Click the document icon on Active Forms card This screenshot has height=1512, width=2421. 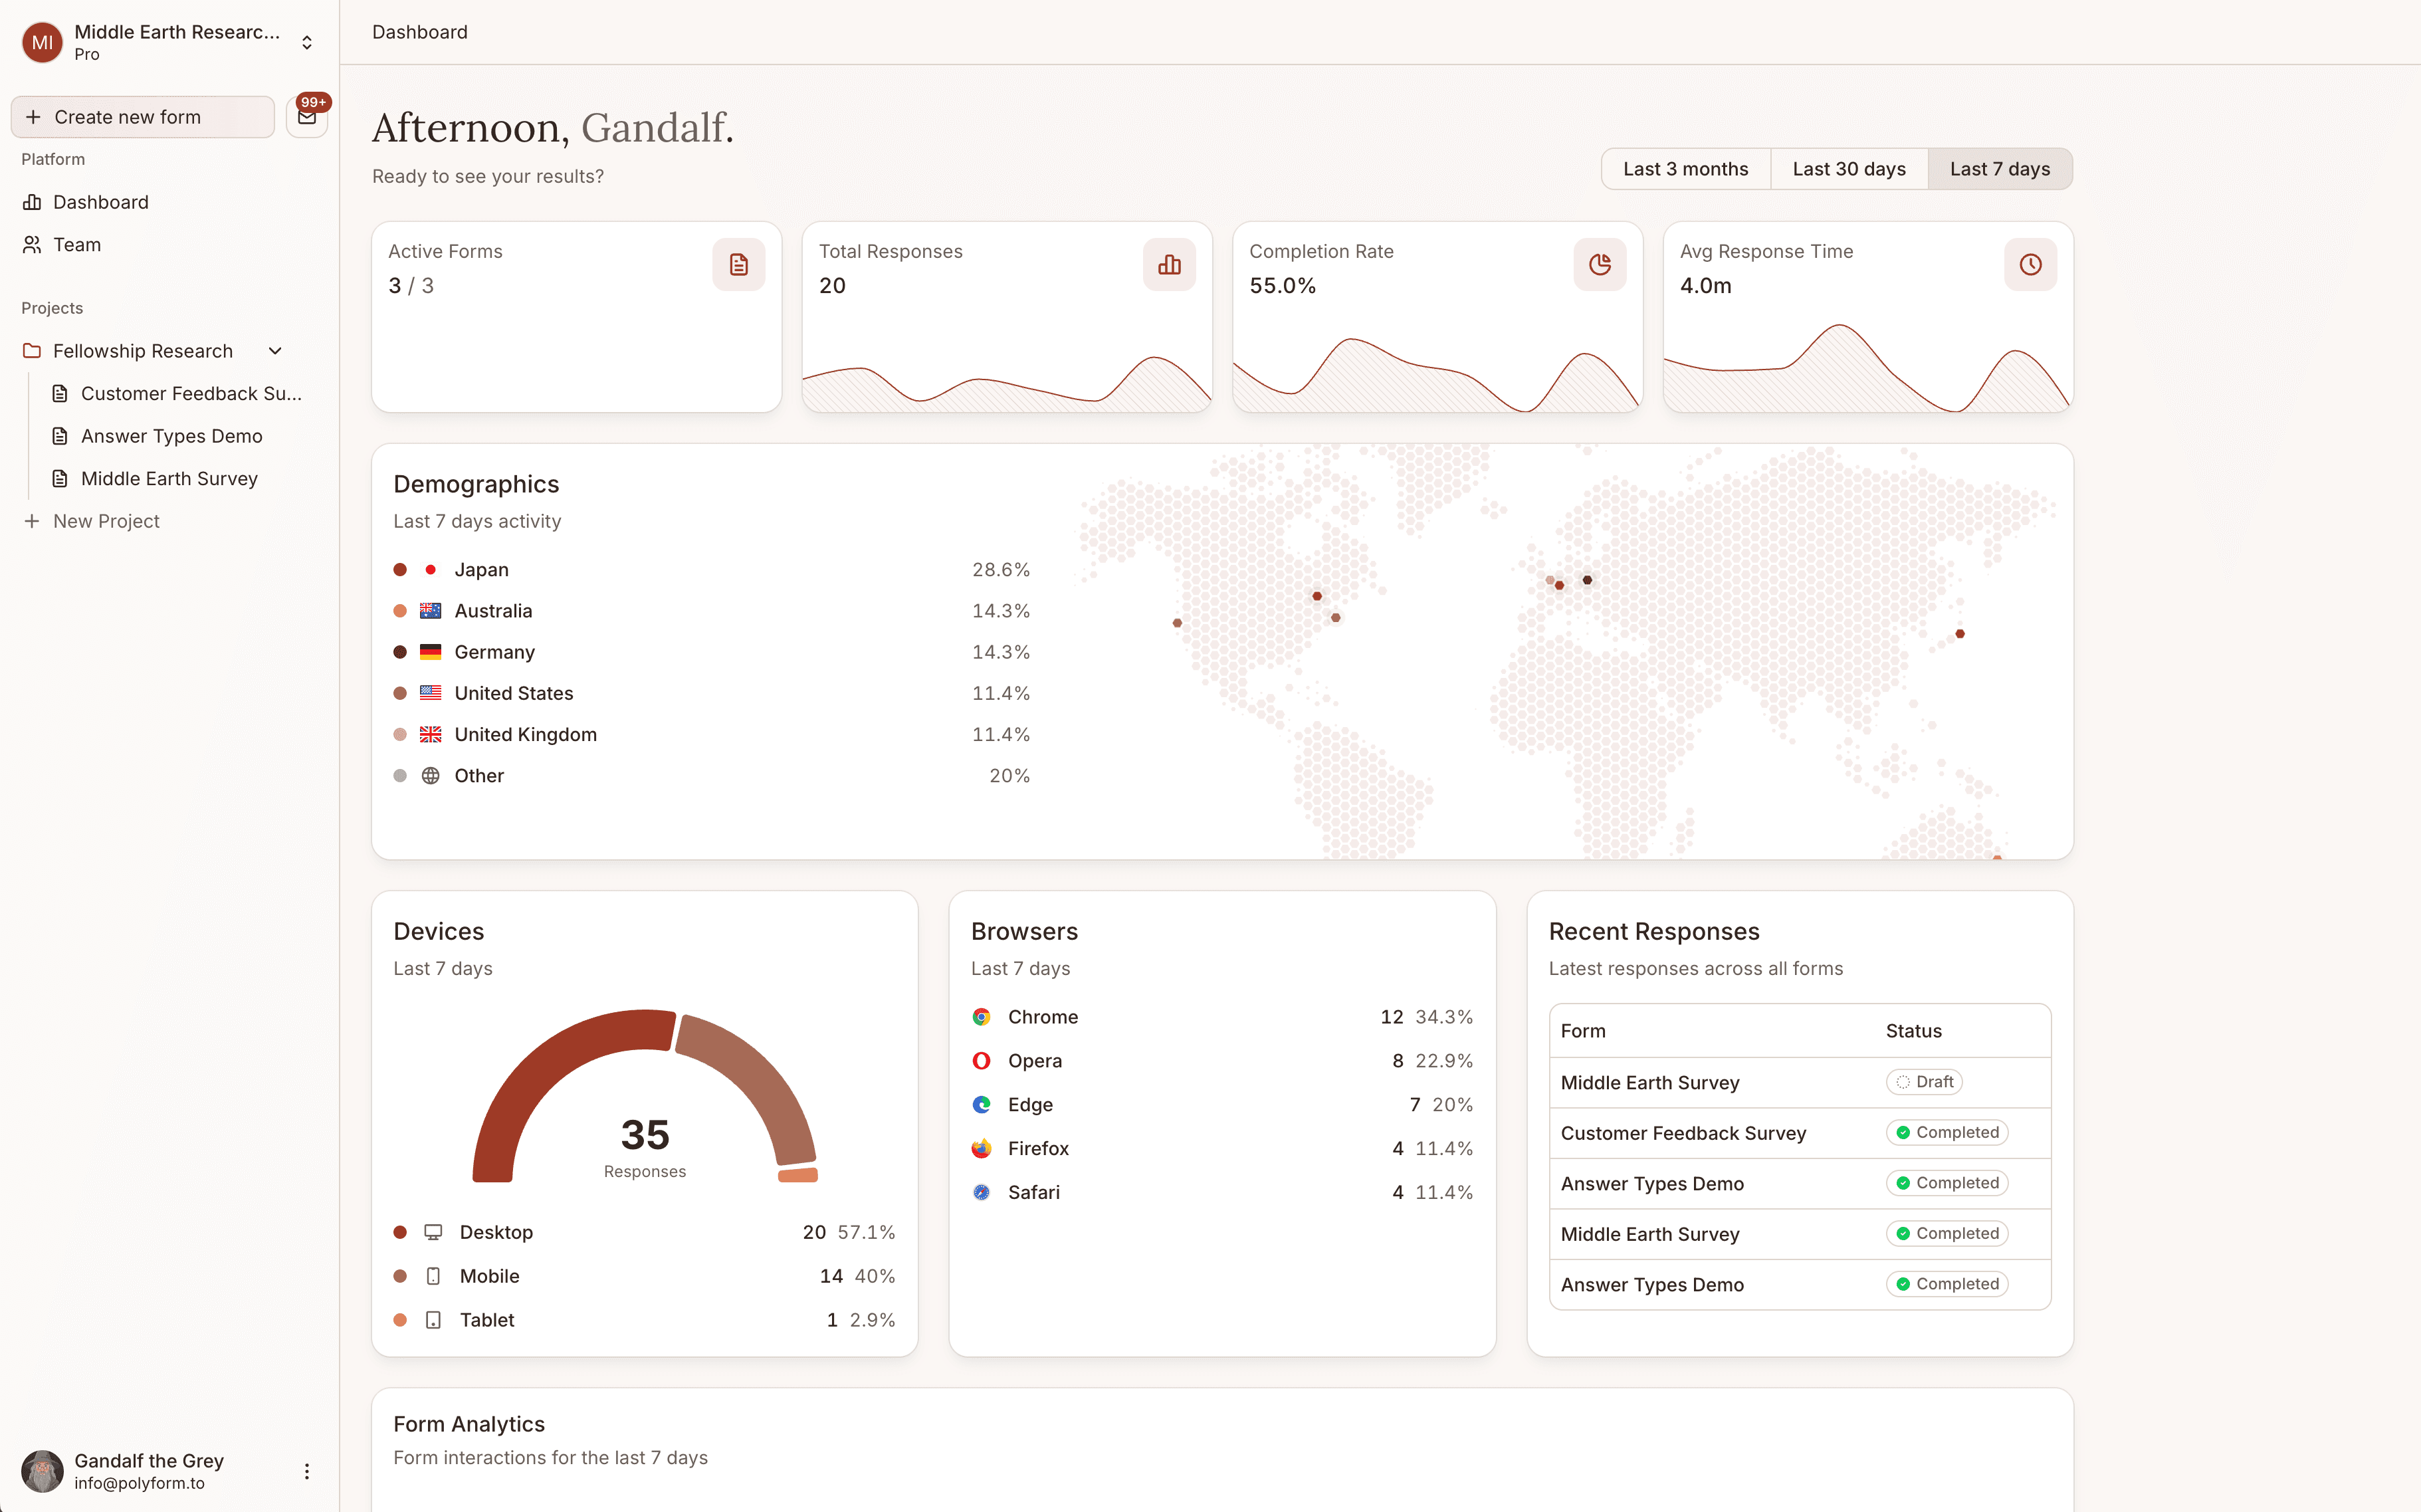[x=738, y=264]
